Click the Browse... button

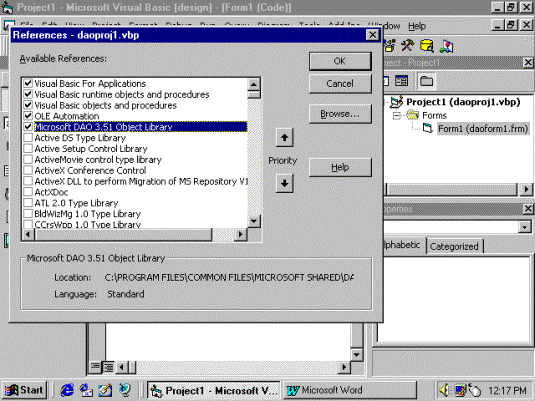click(x=340, y=114)
